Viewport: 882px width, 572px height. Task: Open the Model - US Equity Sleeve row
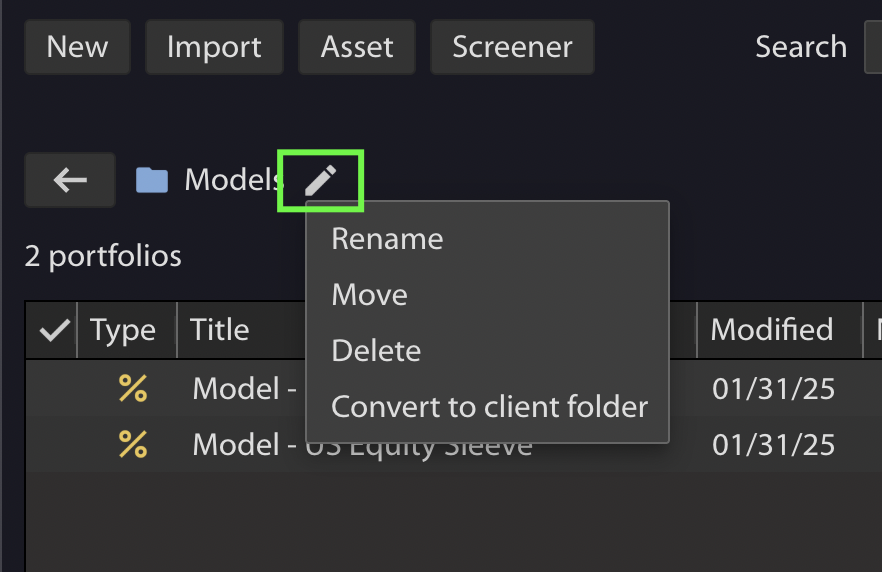click(453, 444)
